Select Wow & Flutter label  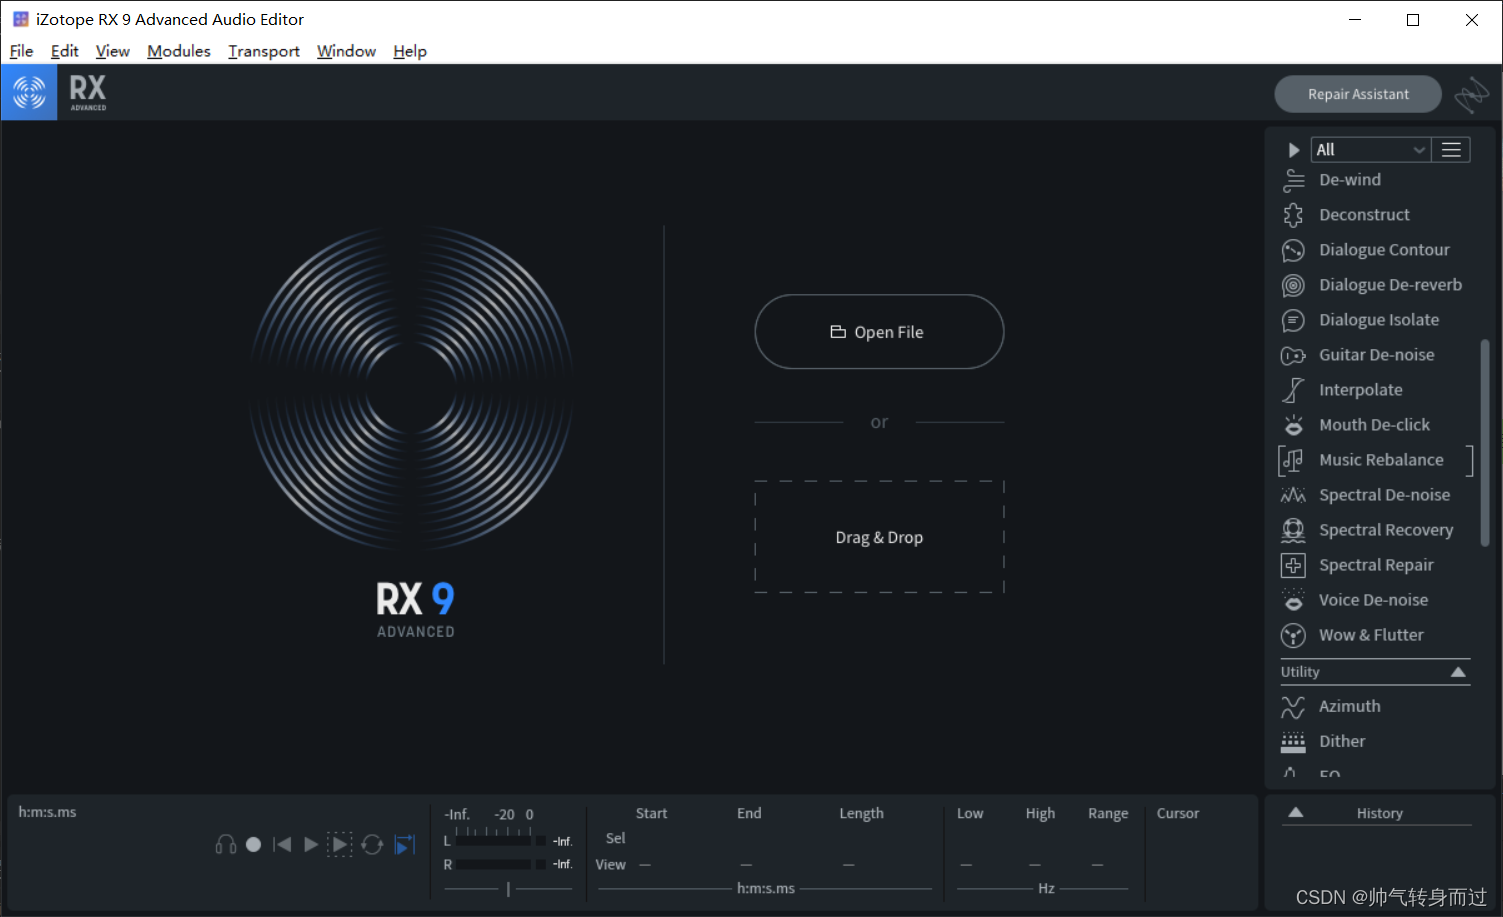(x=1371, y=635)
